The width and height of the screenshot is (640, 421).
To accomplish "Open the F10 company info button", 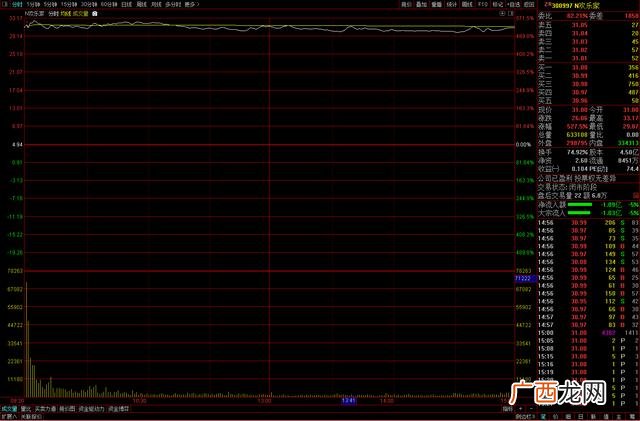I will pyautogui.click(x=482, y=4).
